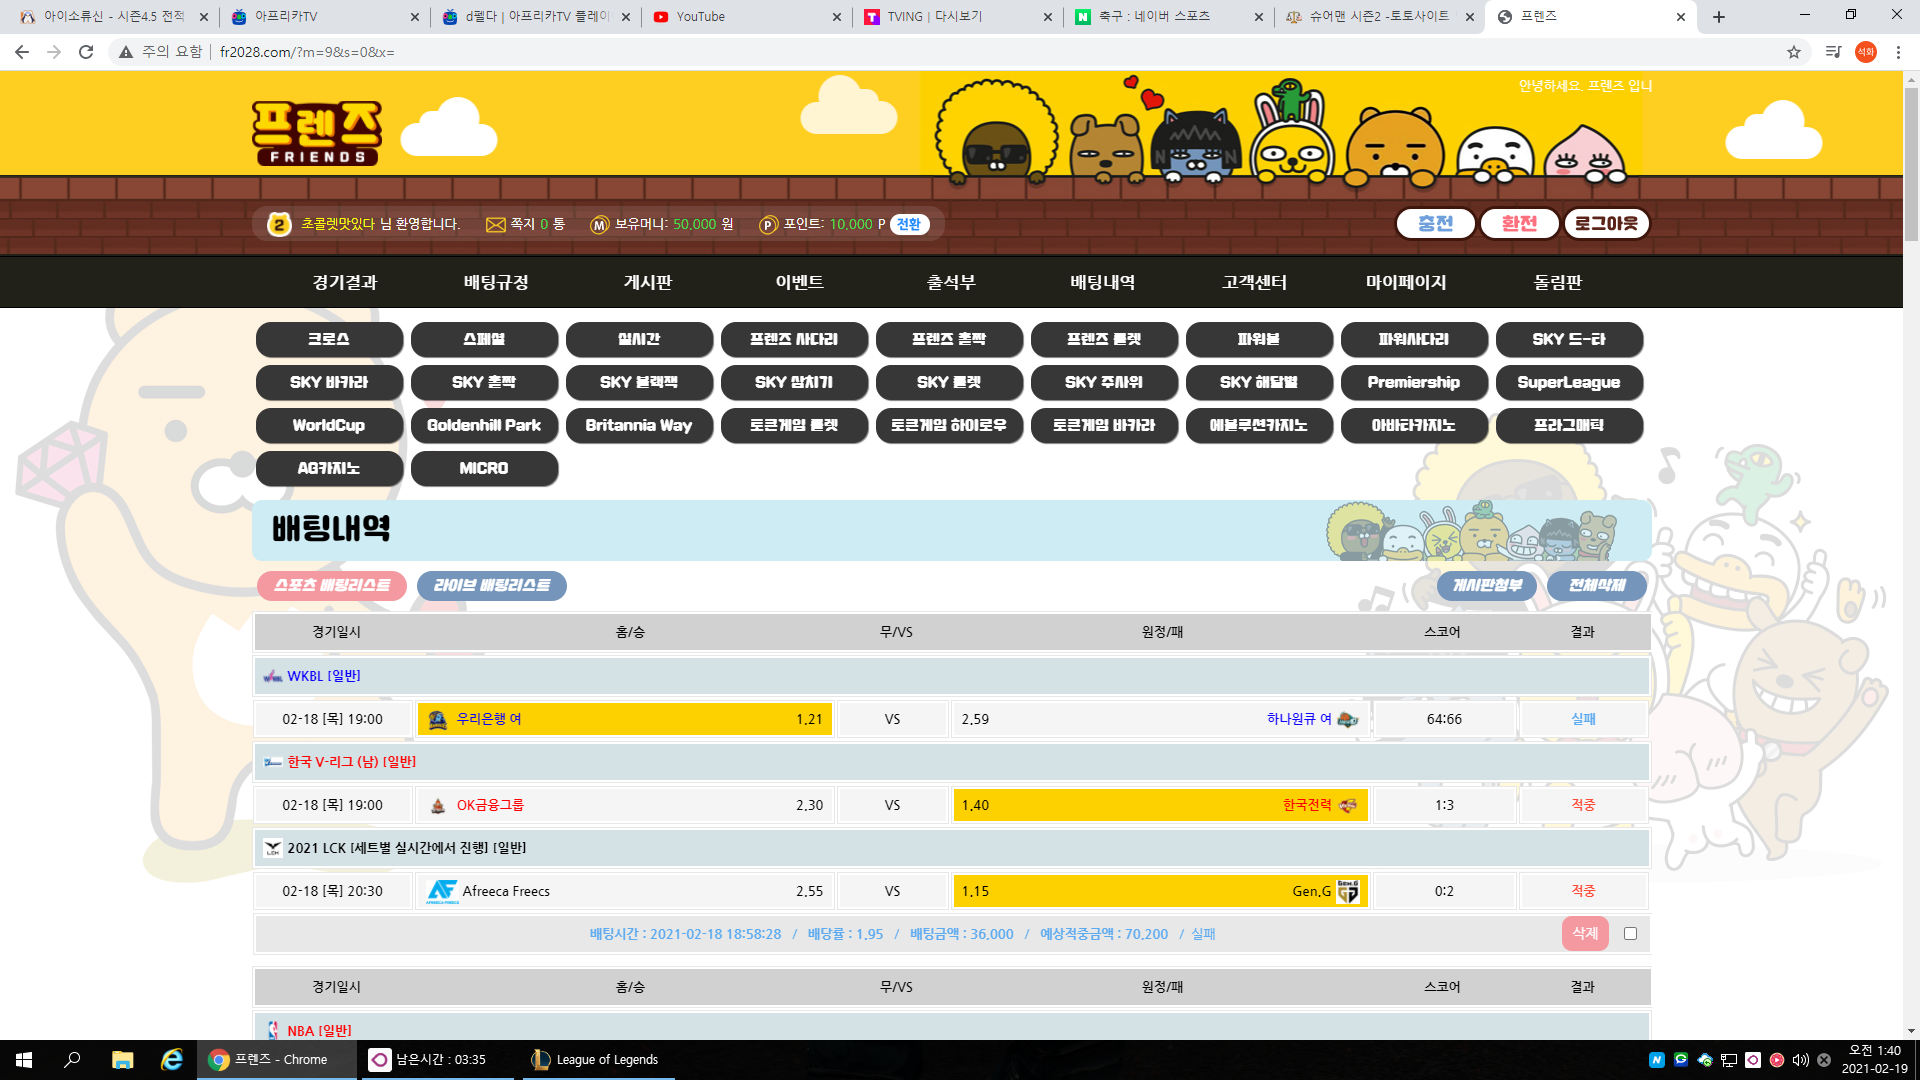The image size is (1920, 1080).
Task: Click the volume speaker tray icon
Action: coord(1800,1060)
